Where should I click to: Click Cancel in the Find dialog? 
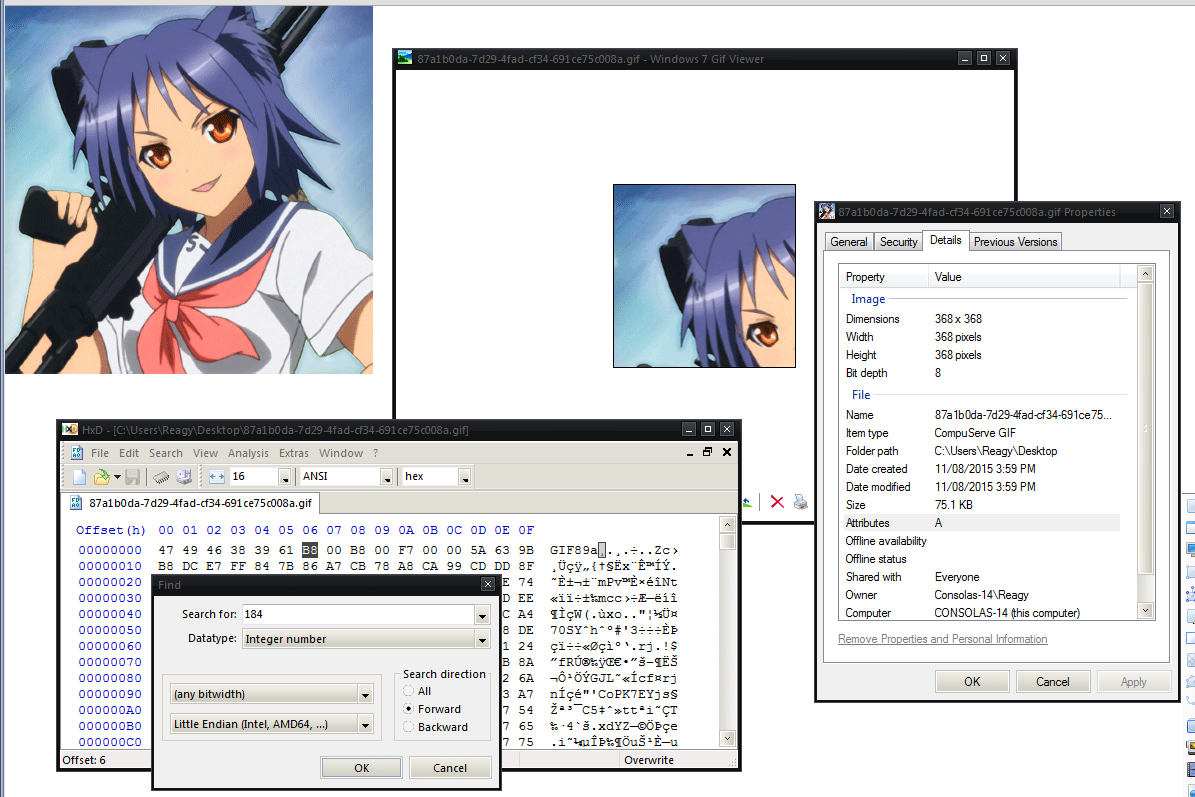click(x=450, y=768)
